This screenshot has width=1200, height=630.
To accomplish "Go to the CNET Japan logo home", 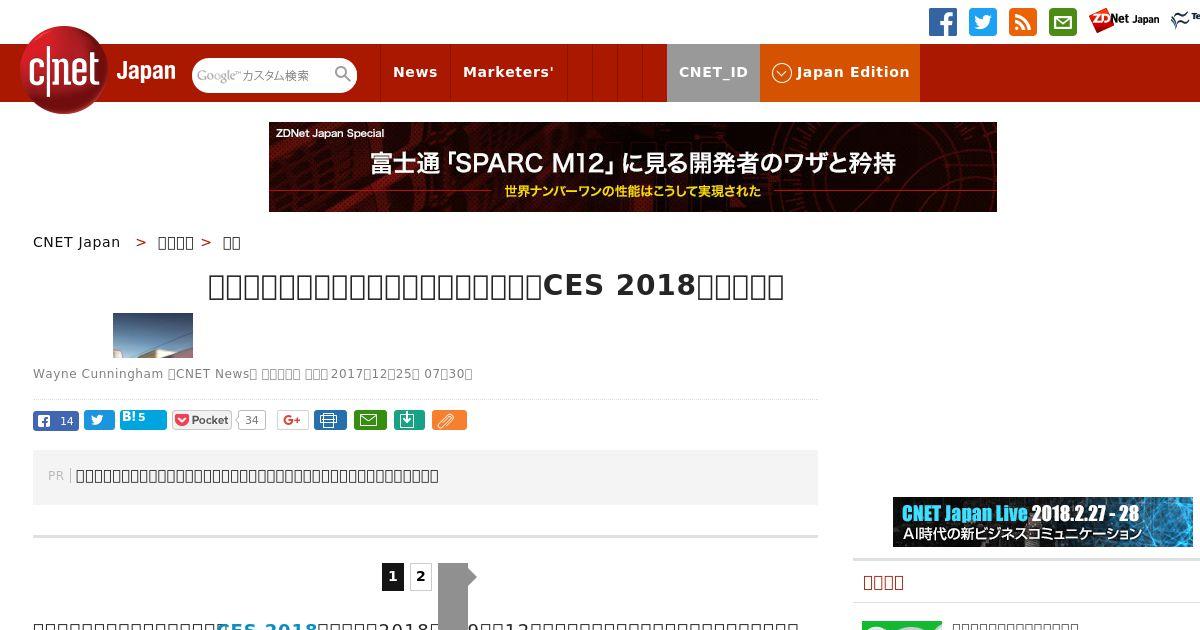I will pos(98,70).
